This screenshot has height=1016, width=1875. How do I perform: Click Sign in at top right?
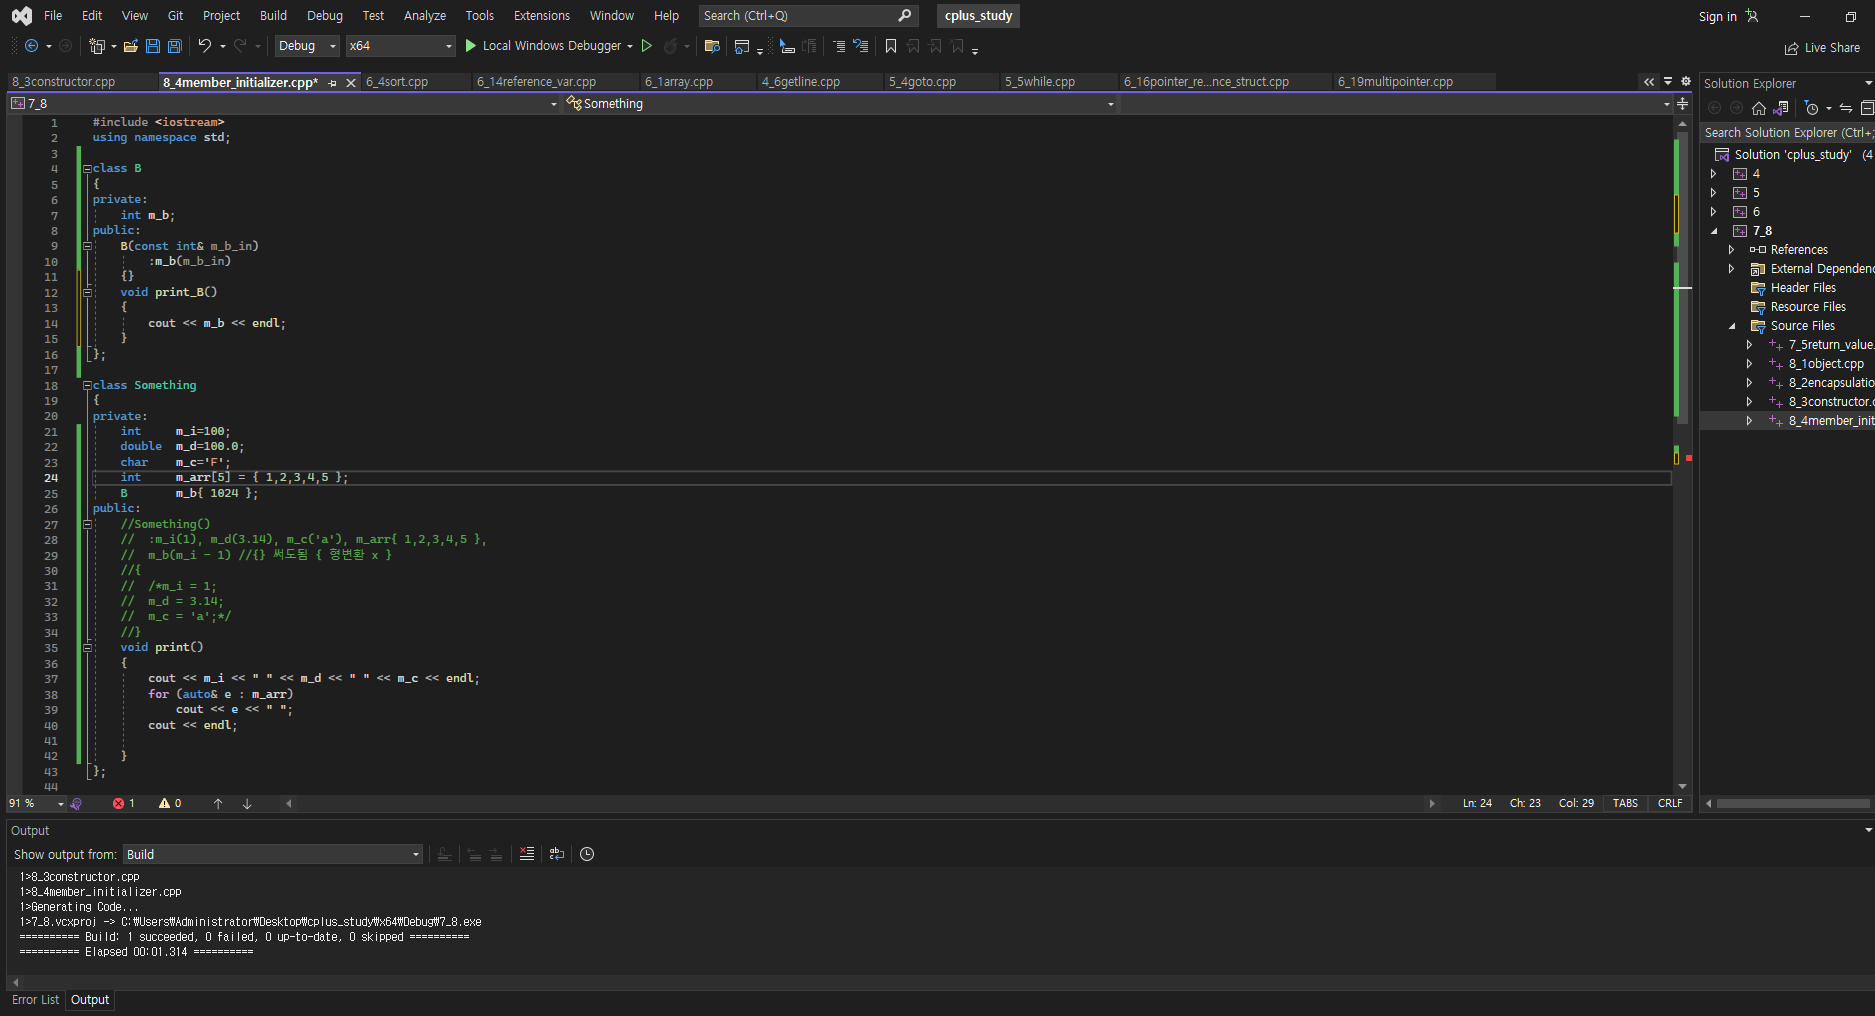pos(1717,16)
